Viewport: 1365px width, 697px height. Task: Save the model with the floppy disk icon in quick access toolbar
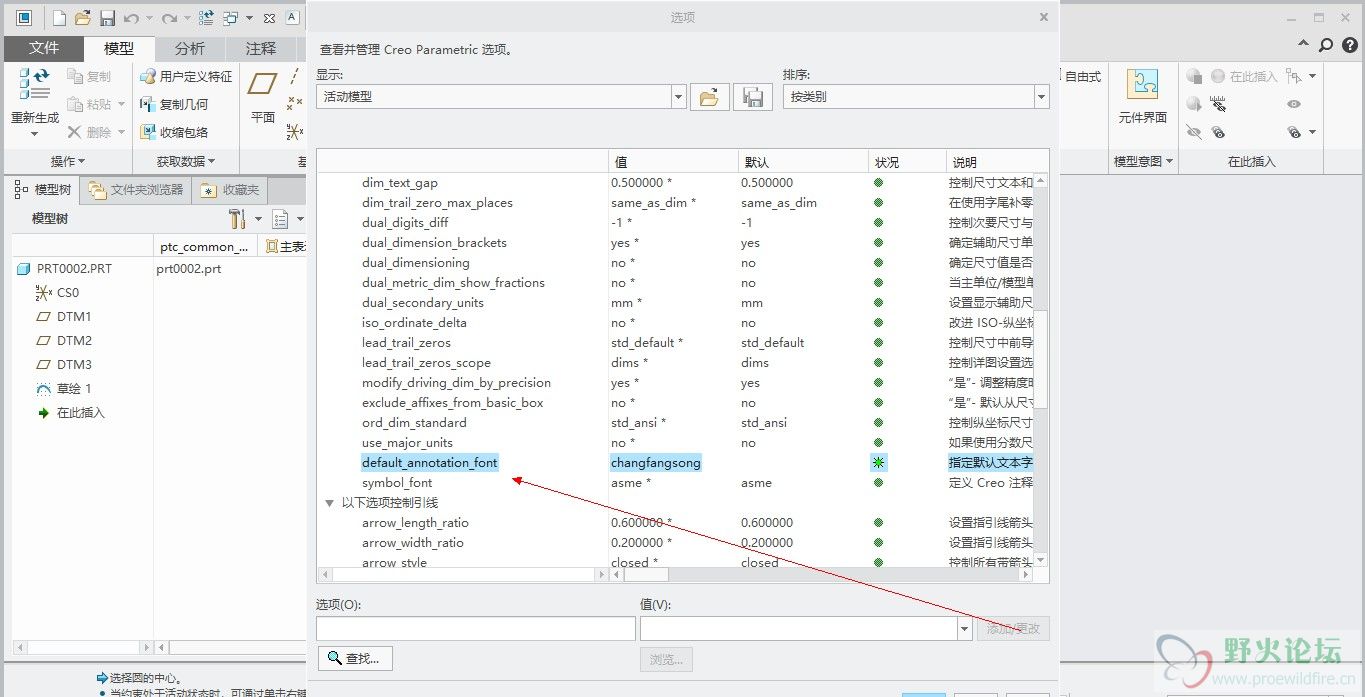pos(106,18)
